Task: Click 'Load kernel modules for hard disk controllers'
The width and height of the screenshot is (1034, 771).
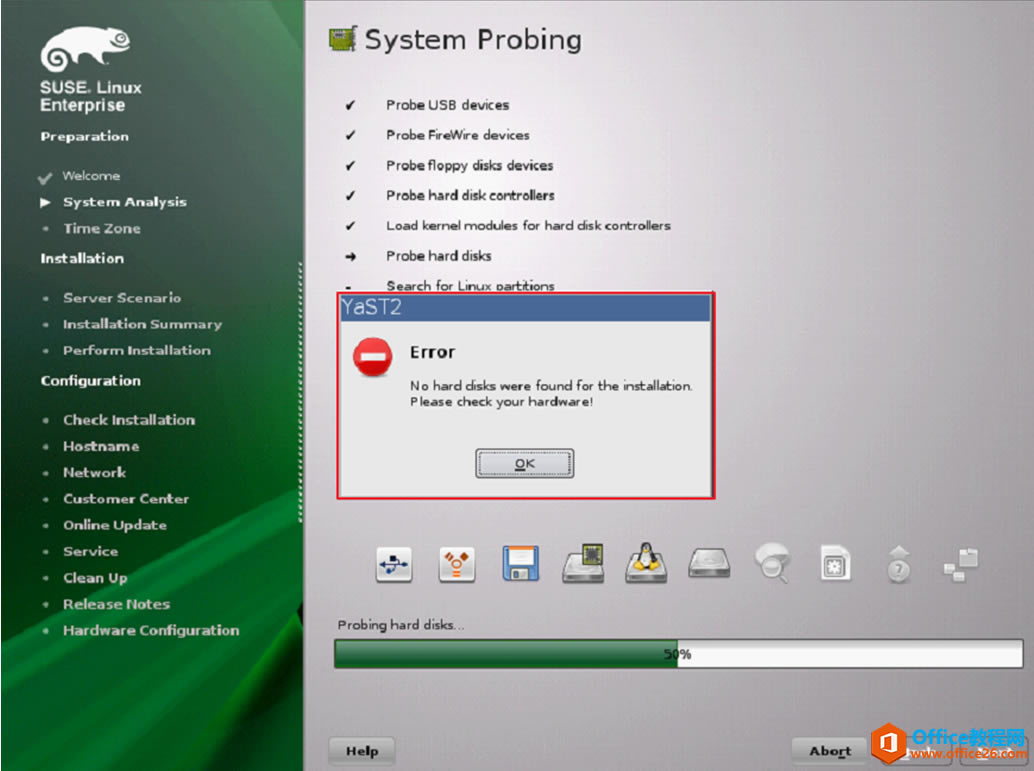Action: coord(528,226)
